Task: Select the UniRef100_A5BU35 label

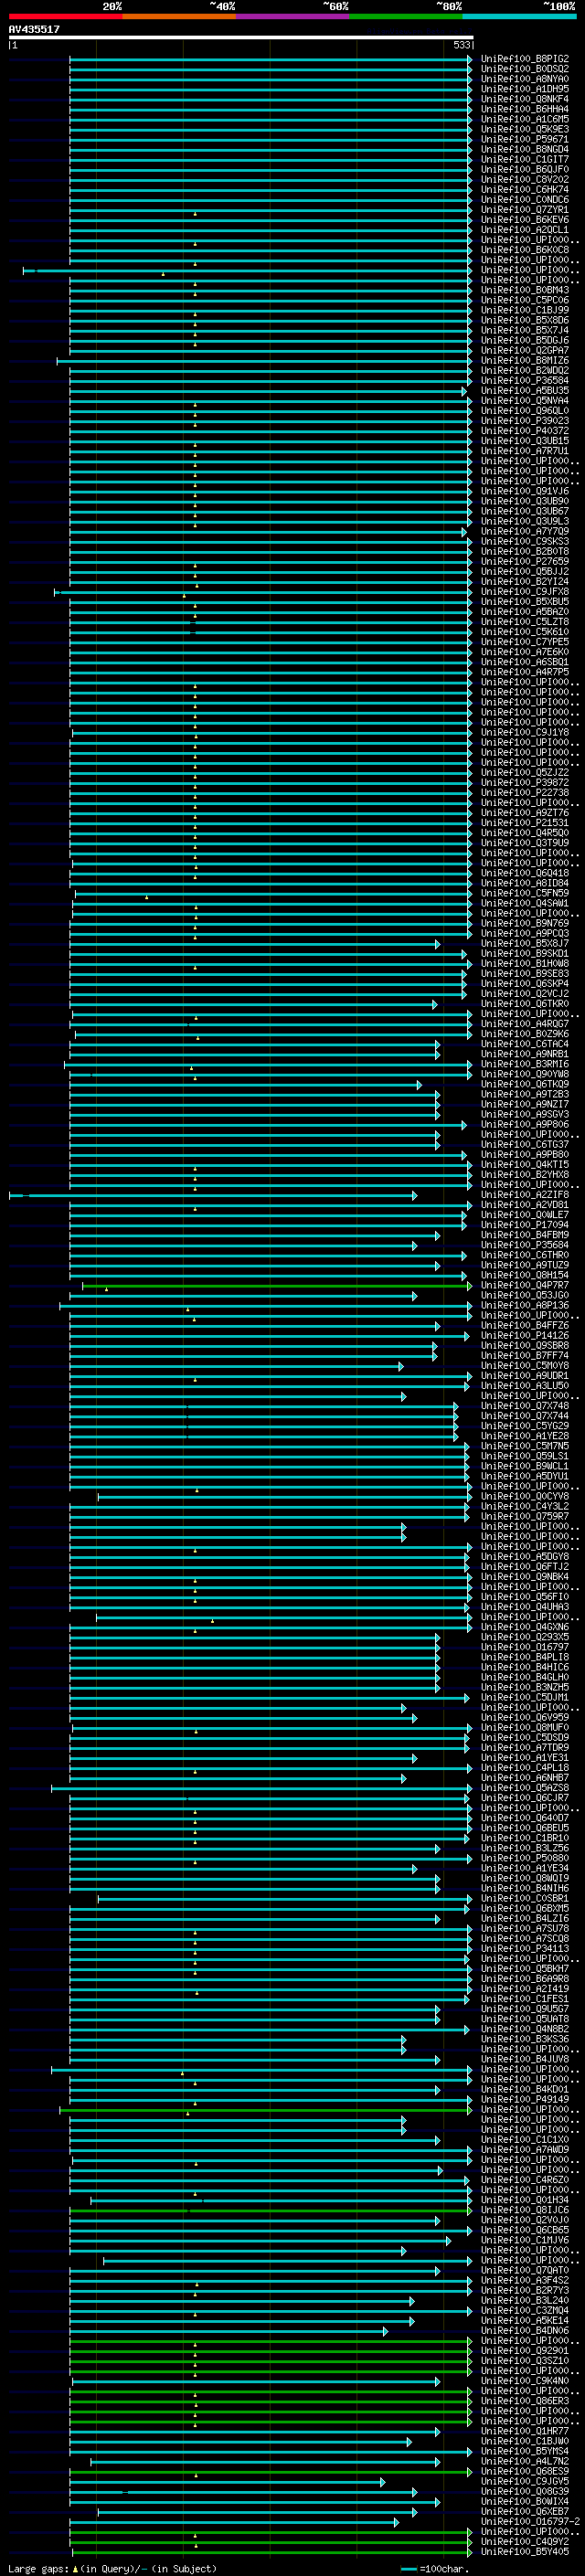Action: pyautogui.click(x=524, y=390)
